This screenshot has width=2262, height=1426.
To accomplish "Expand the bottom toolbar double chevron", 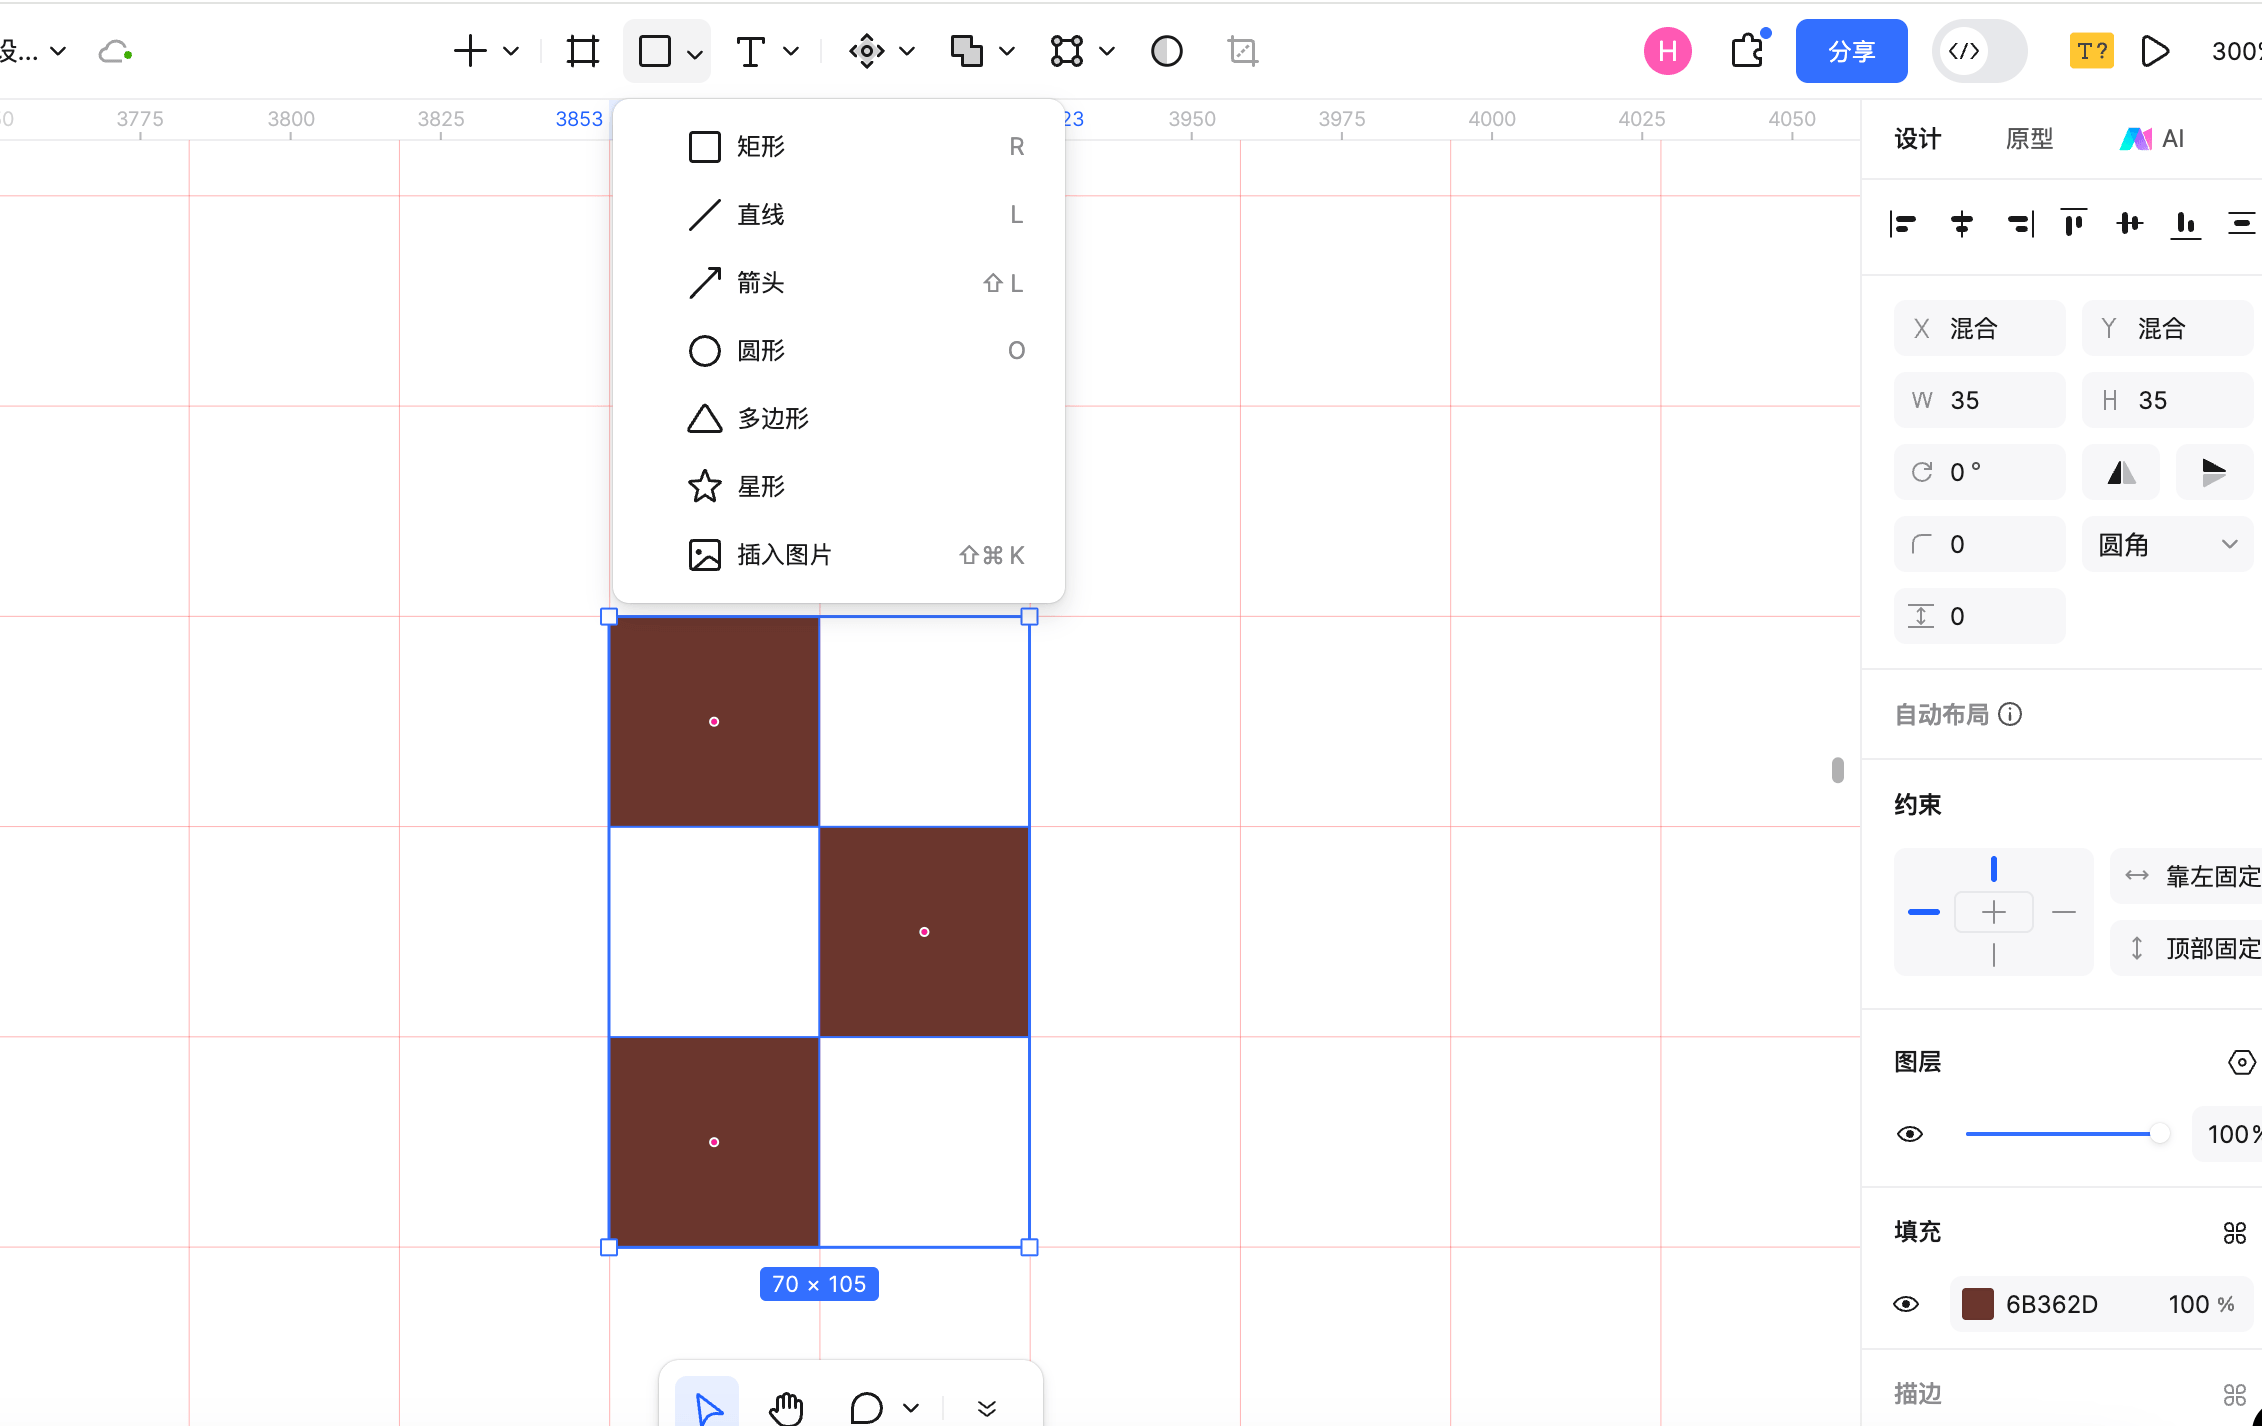I will 986,1408.
